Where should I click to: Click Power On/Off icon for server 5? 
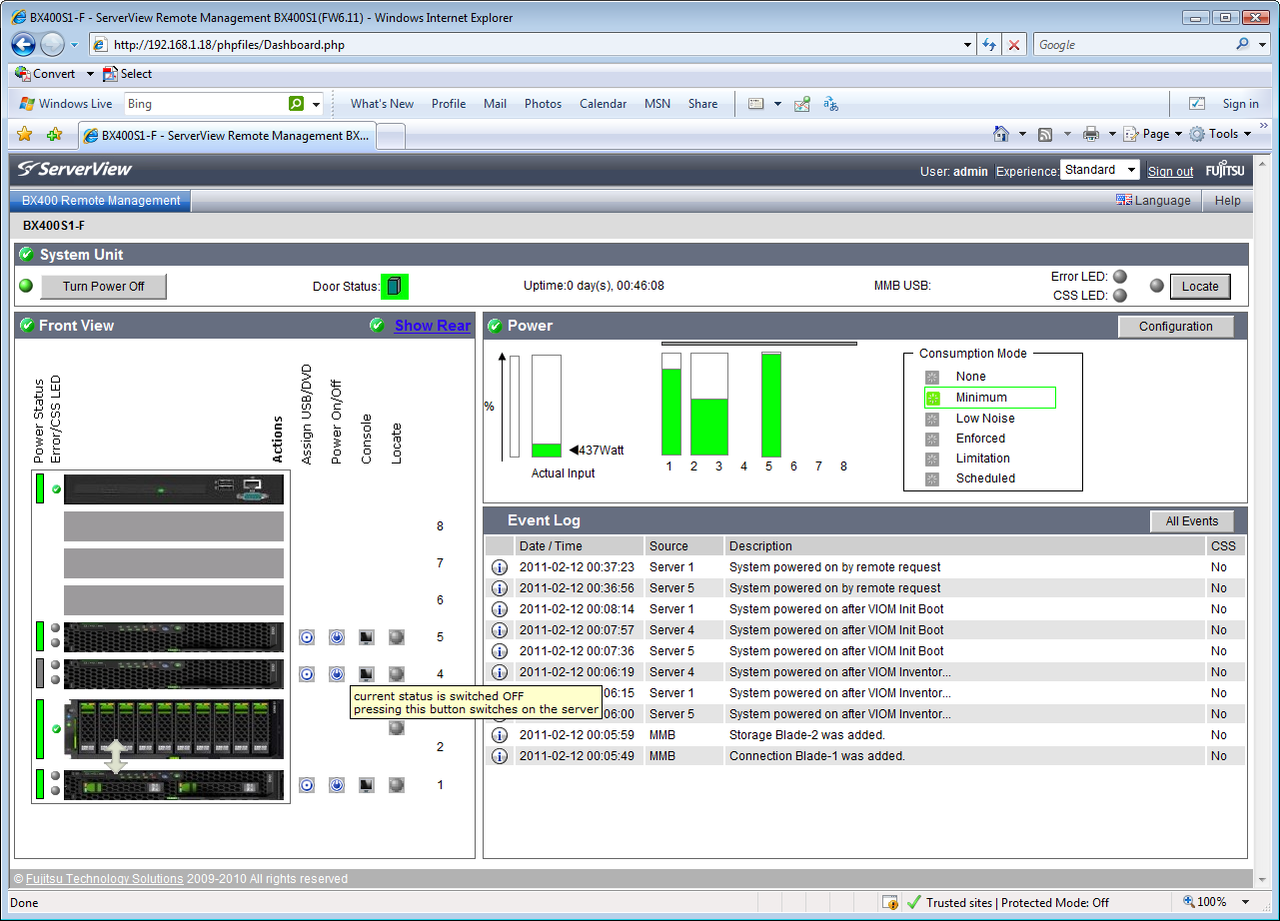point(337,637)
